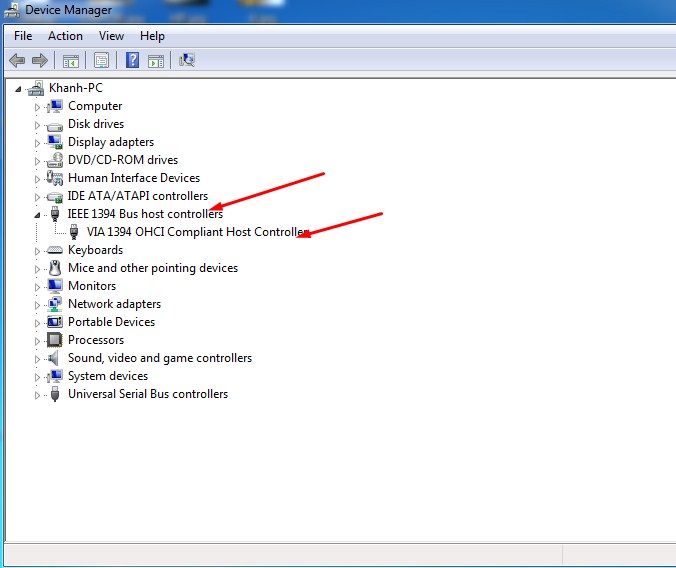The width and height of the screenshot is (676, 568).
Task: Click the Sound, video and game controllers icon
Action: (x=53, y=358)
